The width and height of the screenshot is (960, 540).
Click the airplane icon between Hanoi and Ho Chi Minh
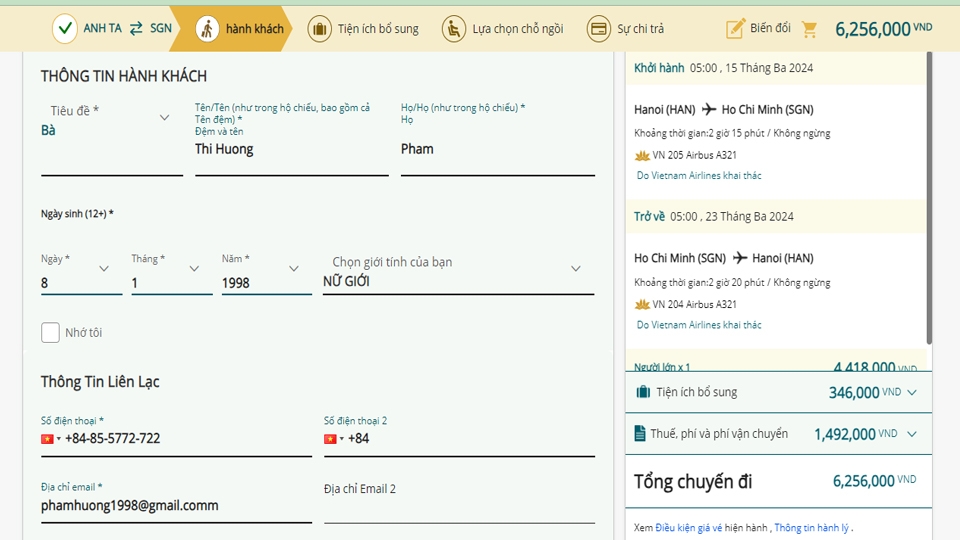(709, 110)
